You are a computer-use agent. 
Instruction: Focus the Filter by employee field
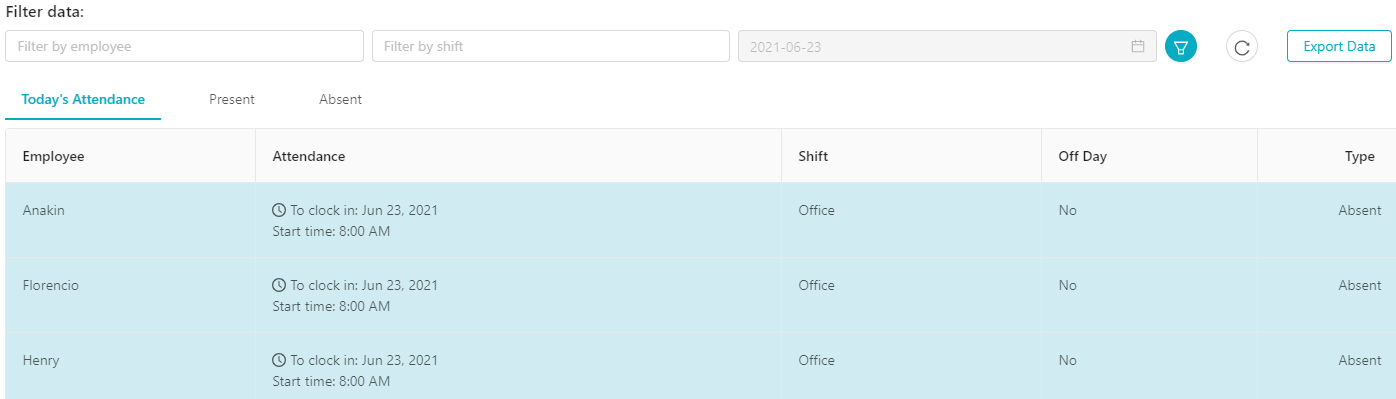(185, 46)
